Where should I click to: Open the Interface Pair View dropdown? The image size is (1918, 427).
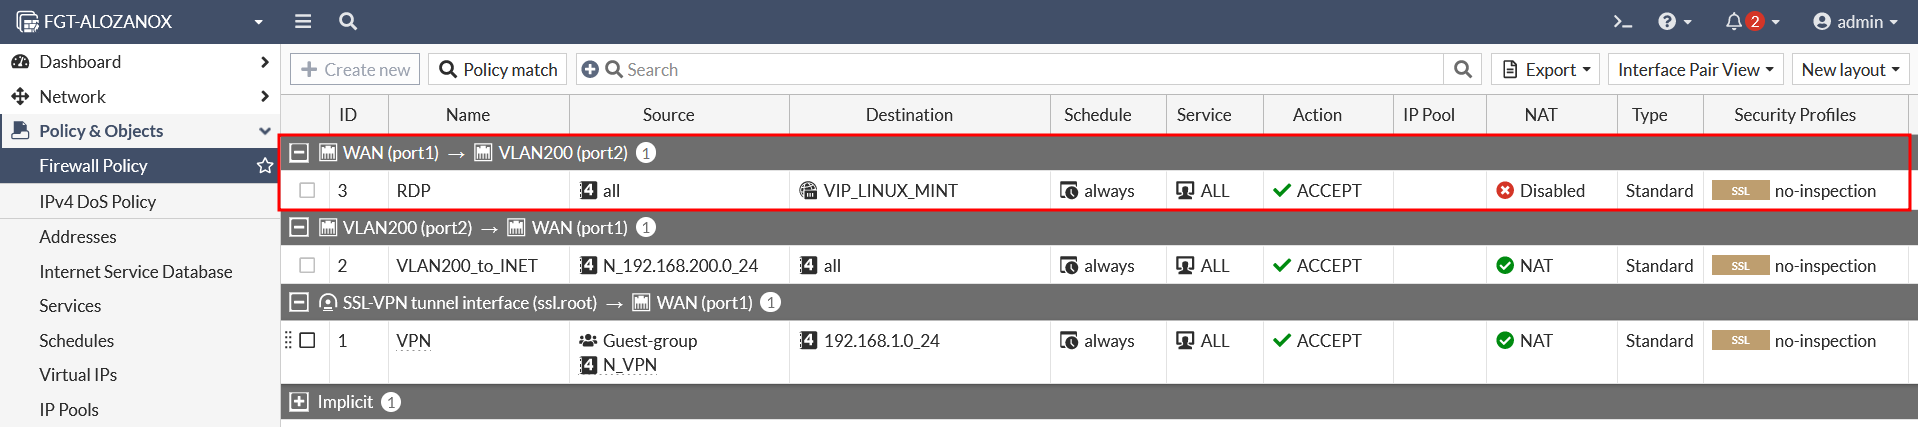(1695, 69)
